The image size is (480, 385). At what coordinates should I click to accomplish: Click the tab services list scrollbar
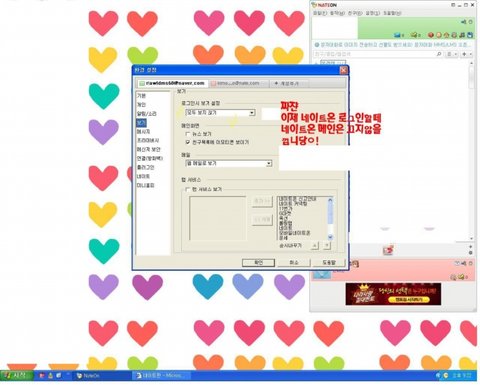tap(330, 218)
